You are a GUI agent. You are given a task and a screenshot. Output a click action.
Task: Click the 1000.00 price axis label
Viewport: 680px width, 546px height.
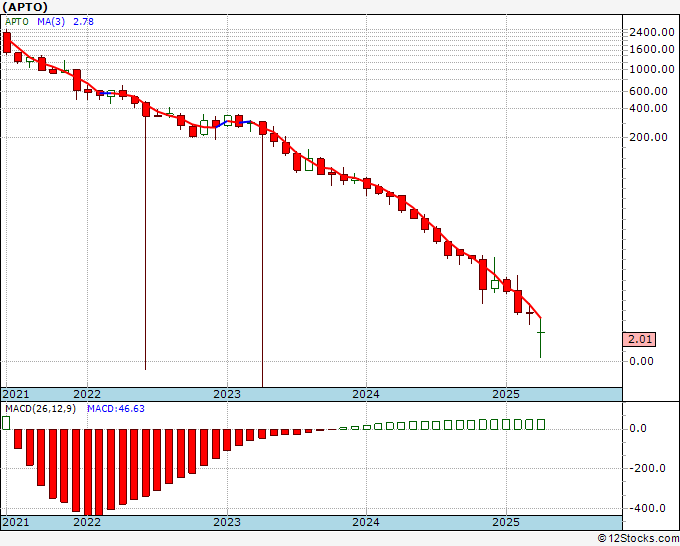click(652, 69)
